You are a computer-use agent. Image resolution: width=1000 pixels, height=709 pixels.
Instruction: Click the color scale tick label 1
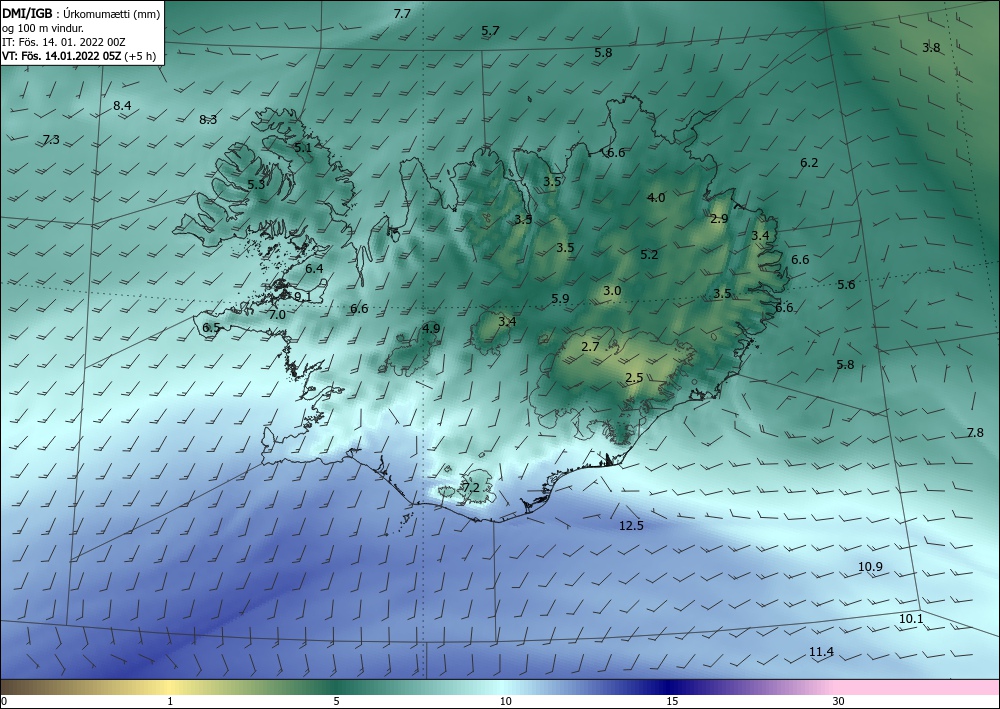click(170, 702)
